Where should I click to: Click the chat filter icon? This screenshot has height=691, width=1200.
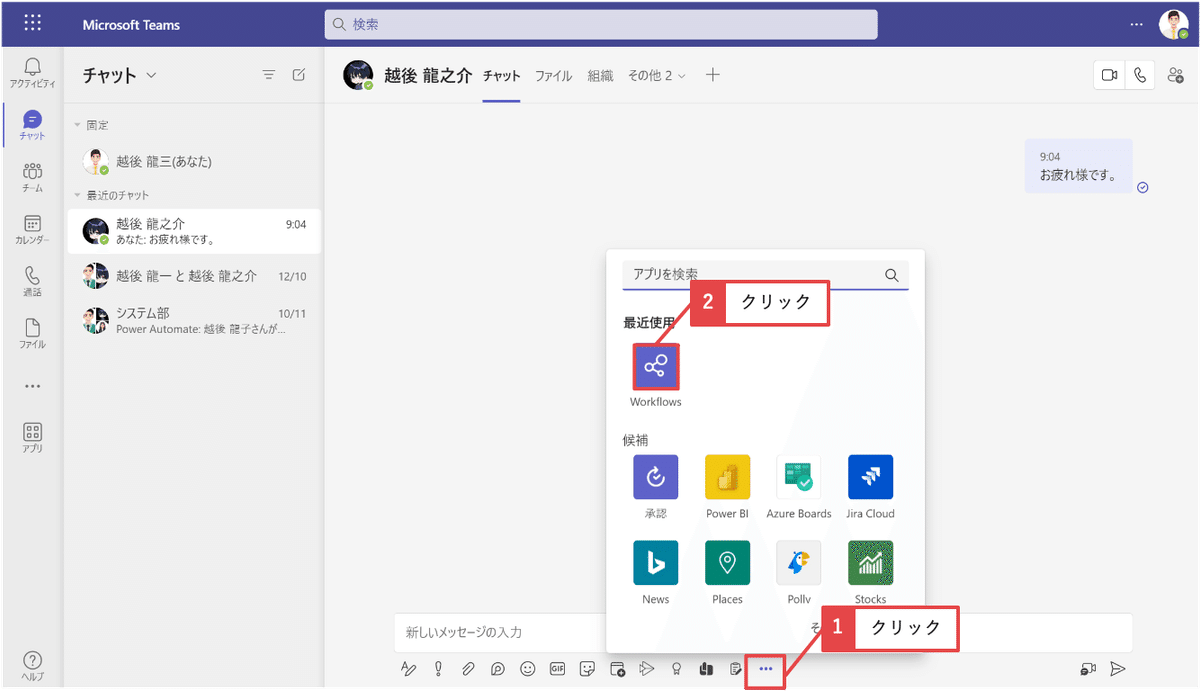(x=268, y=75)
